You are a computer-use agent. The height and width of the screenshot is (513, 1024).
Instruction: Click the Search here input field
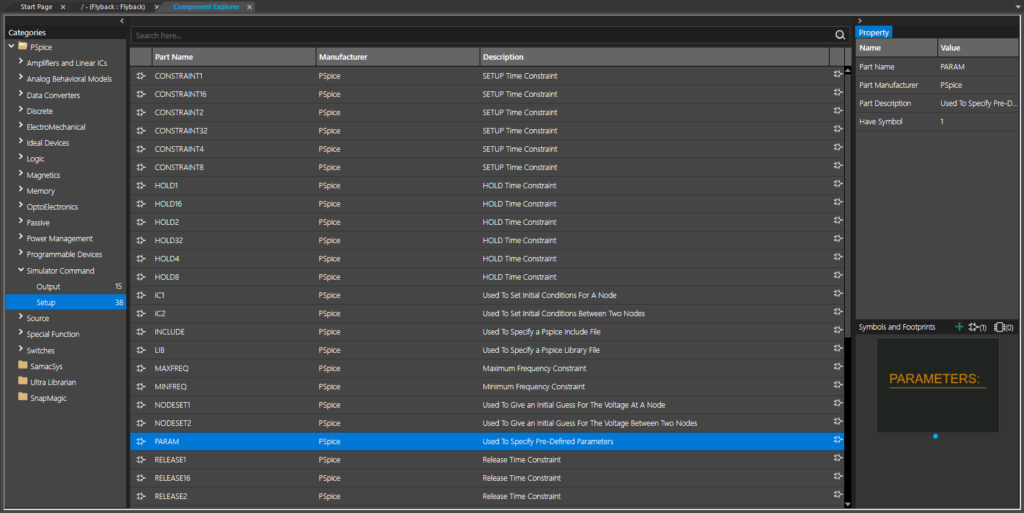(482, 35)
